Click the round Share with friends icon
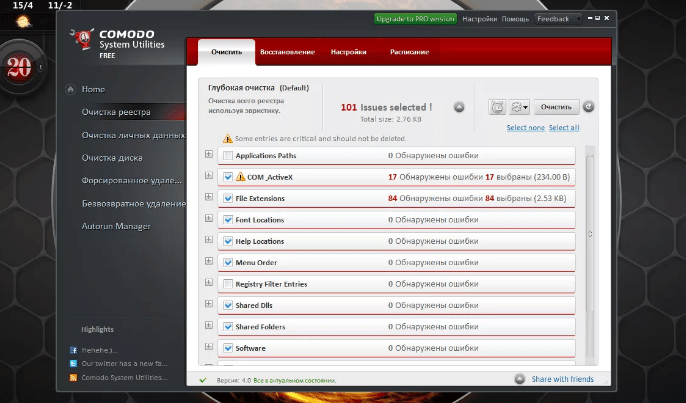Viewport: 686px width, 403px height. pos(519,379)
